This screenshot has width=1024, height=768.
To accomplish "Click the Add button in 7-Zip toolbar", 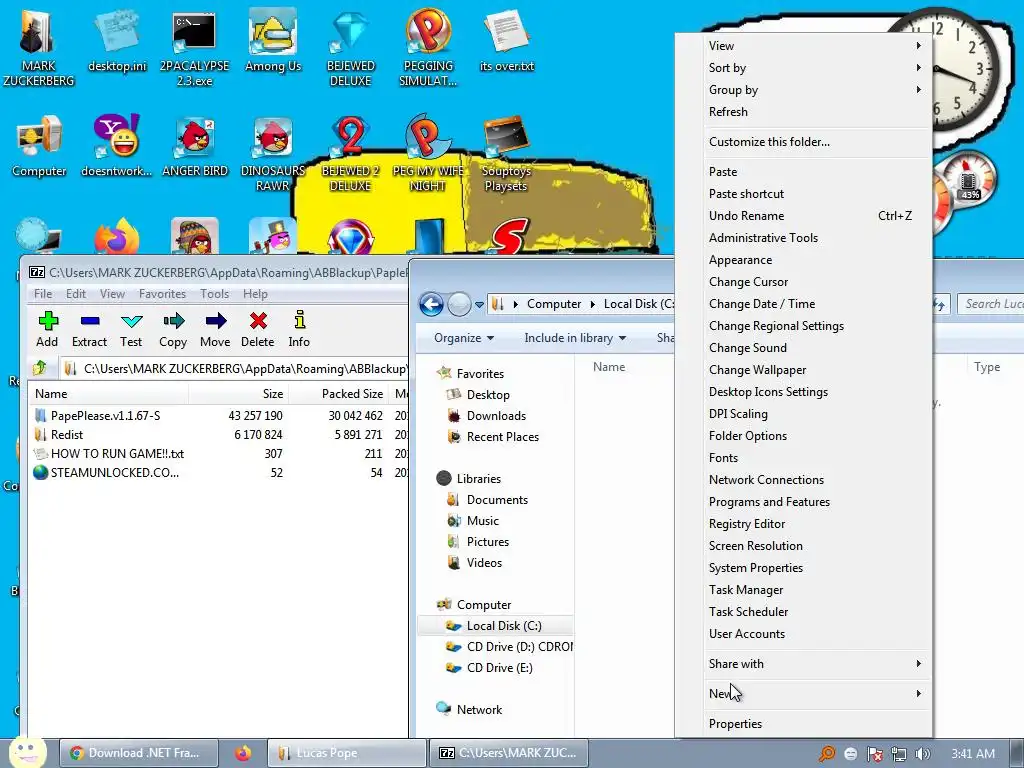I will coord(47,329).
